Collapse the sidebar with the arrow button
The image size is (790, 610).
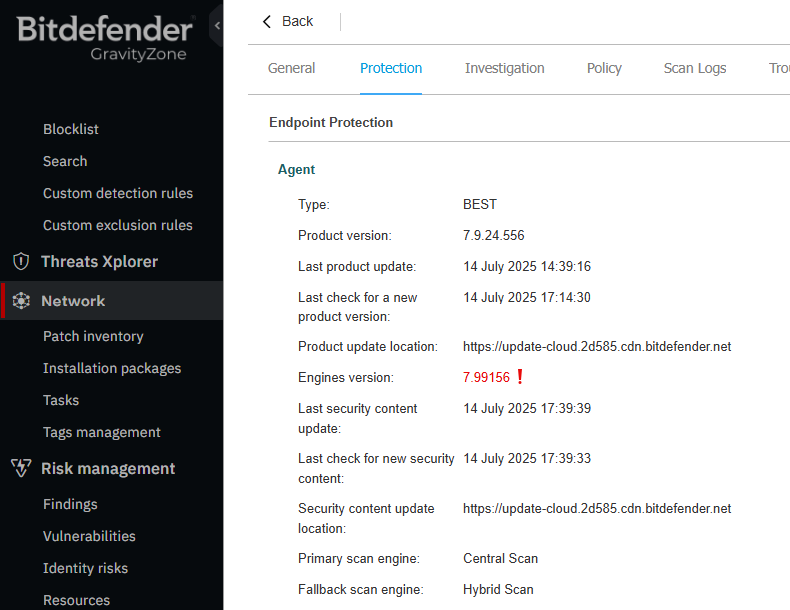[217, 25]
